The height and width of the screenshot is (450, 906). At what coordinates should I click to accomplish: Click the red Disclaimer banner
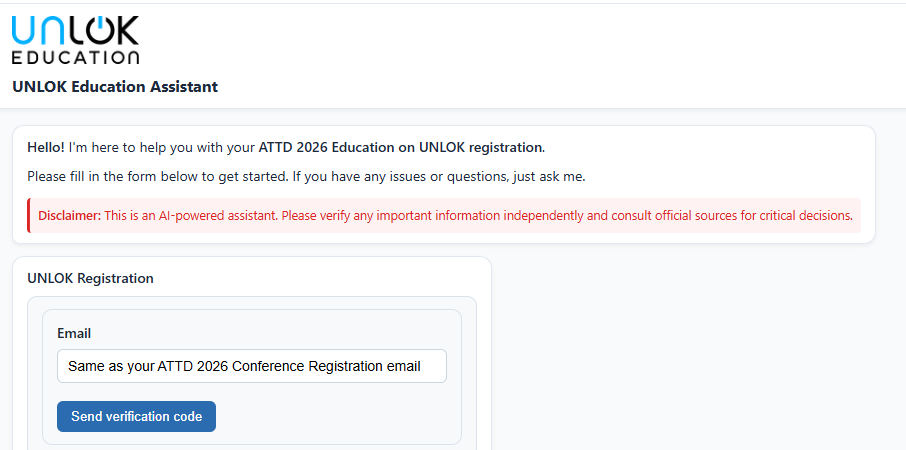444,215
